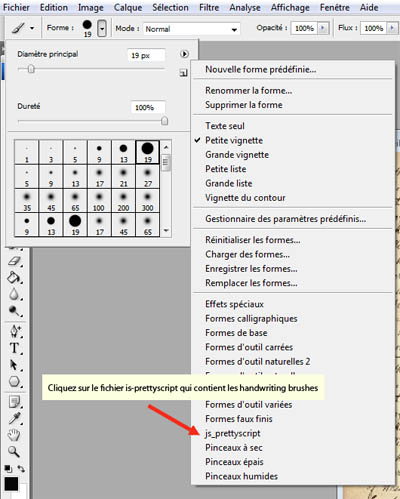This screenshot has height=499, width=400.
Task: Create new brush preset from panel icon
Action: [183, 72]
